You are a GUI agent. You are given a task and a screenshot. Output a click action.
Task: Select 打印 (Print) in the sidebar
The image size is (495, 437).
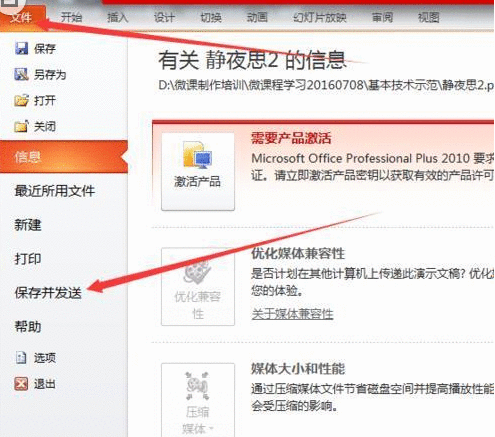(x=28, y=259)
